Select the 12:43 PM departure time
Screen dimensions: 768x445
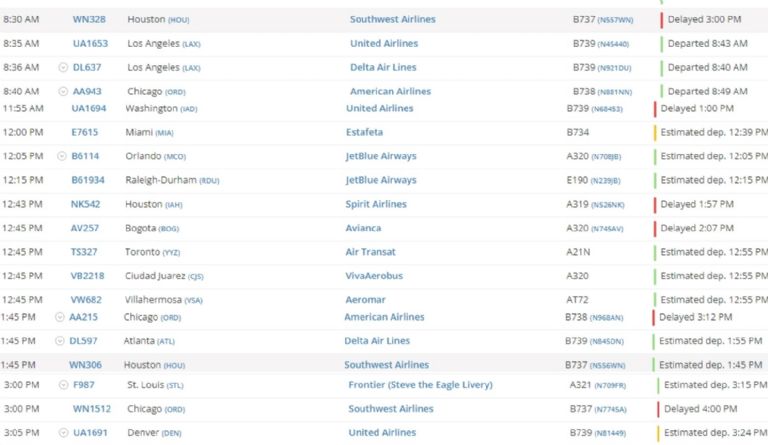[22, 204]
